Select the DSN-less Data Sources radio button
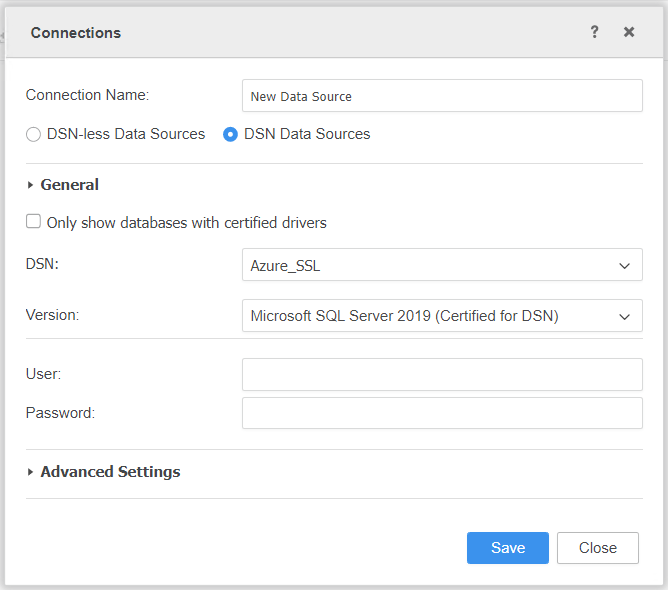Image resolution: width=668 pixels, height=590 pixels. [x=33, y=134]
